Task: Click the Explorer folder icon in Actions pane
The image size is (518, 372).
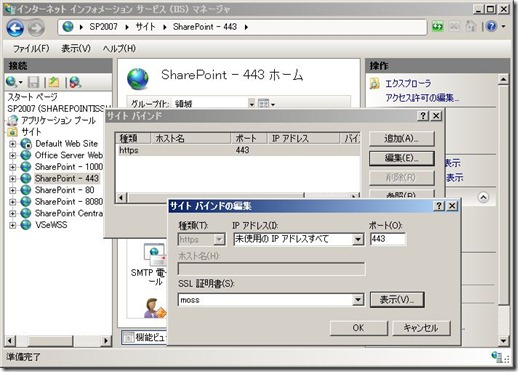Action: pyautogui.click(x=375, y=83)
